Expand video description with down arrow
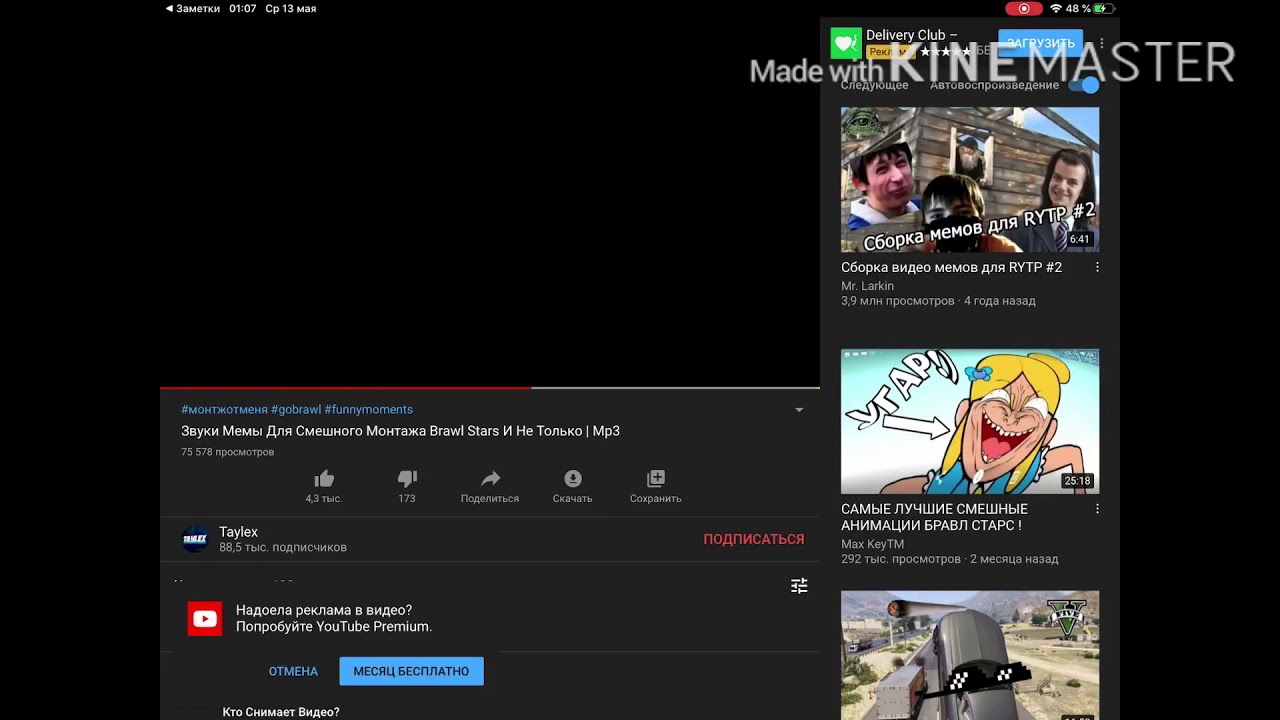The height and width of the screenshot is (720, 1280). [799, 410]
